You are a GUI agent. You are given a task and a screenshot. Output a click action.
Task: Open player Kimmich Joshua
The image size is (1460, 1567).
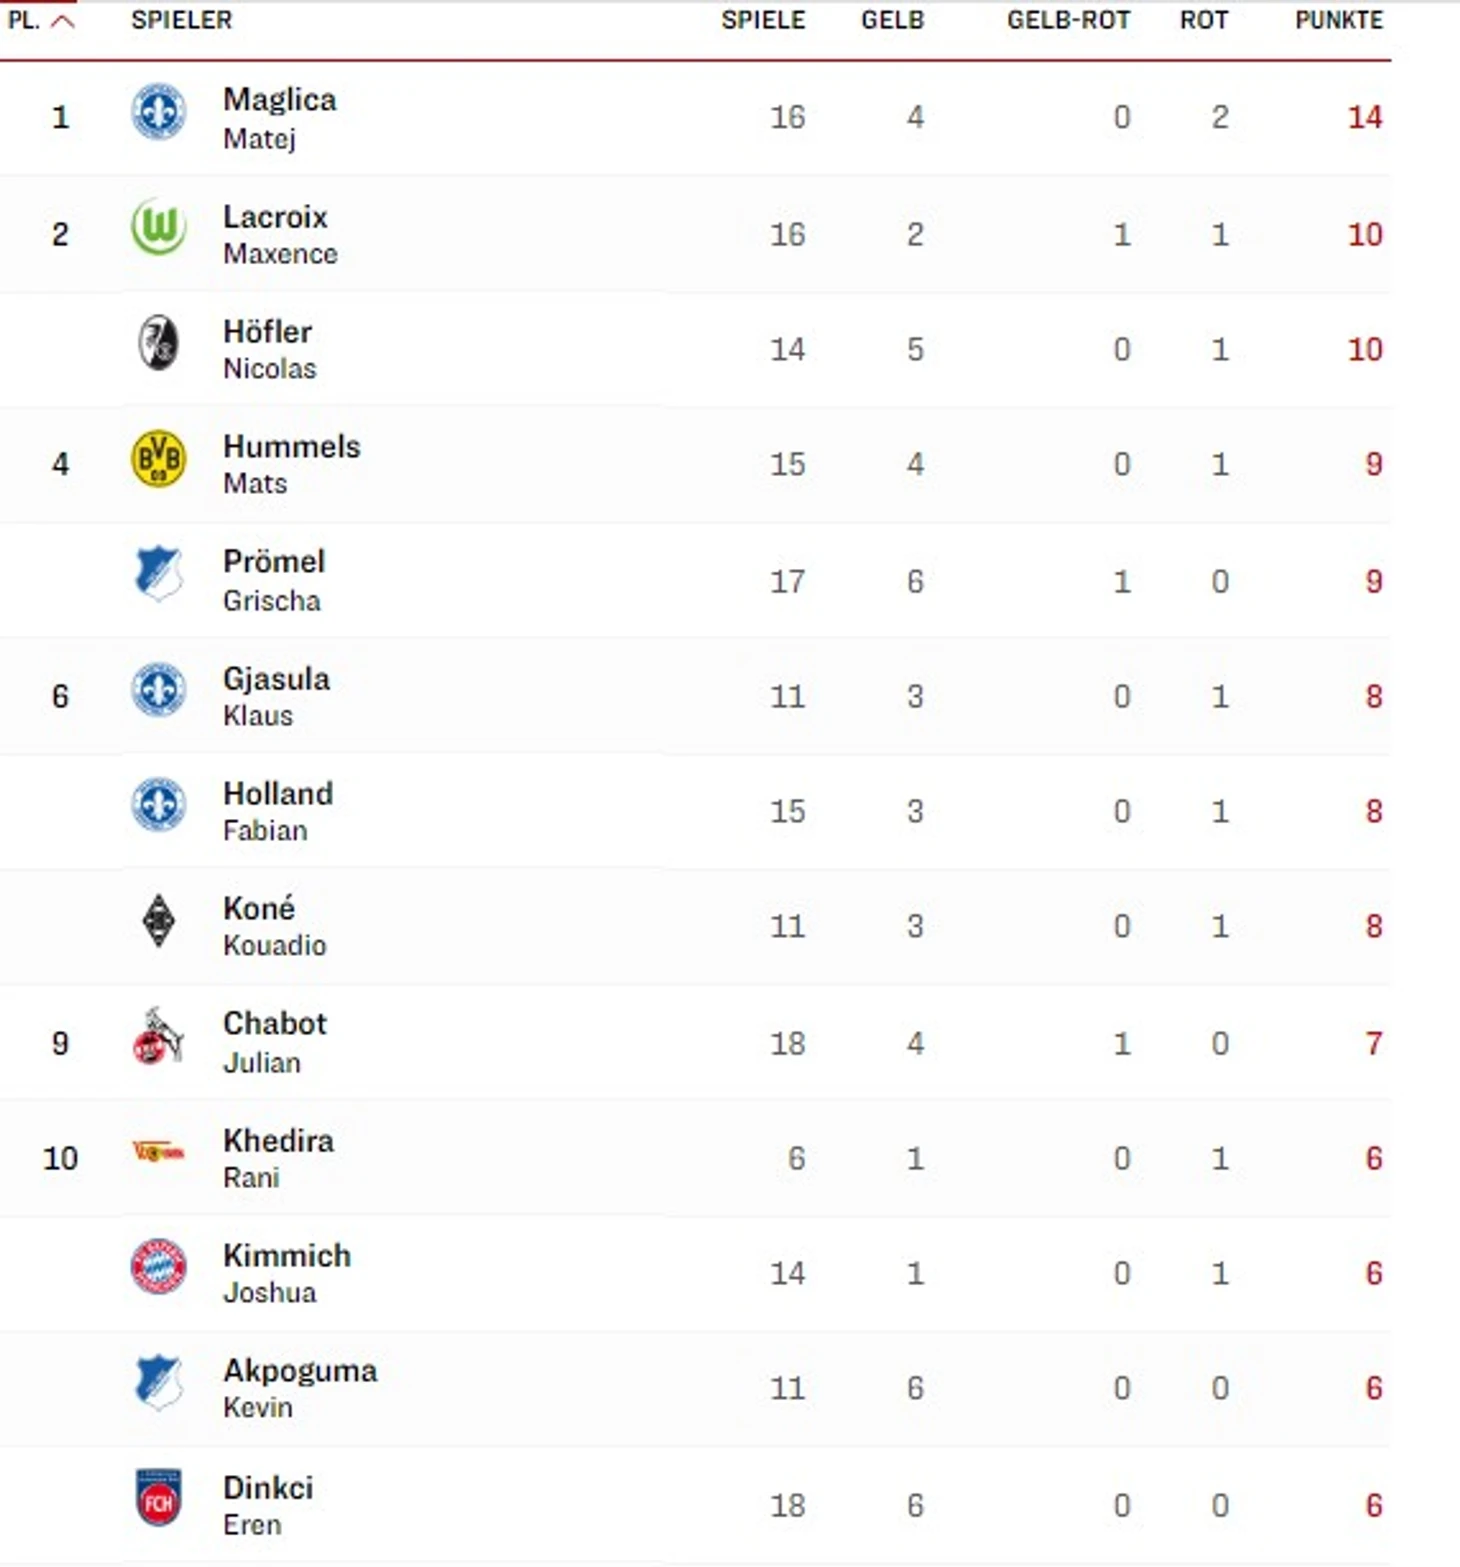pyautogui.click(x=287, y=1273)
